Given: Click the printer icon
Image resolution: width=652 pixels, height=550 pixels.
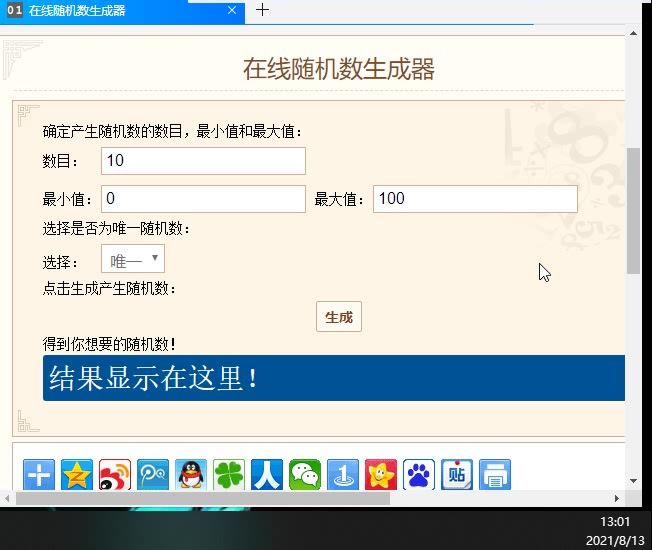Looking at the screenshot, I should click(495, 474).
